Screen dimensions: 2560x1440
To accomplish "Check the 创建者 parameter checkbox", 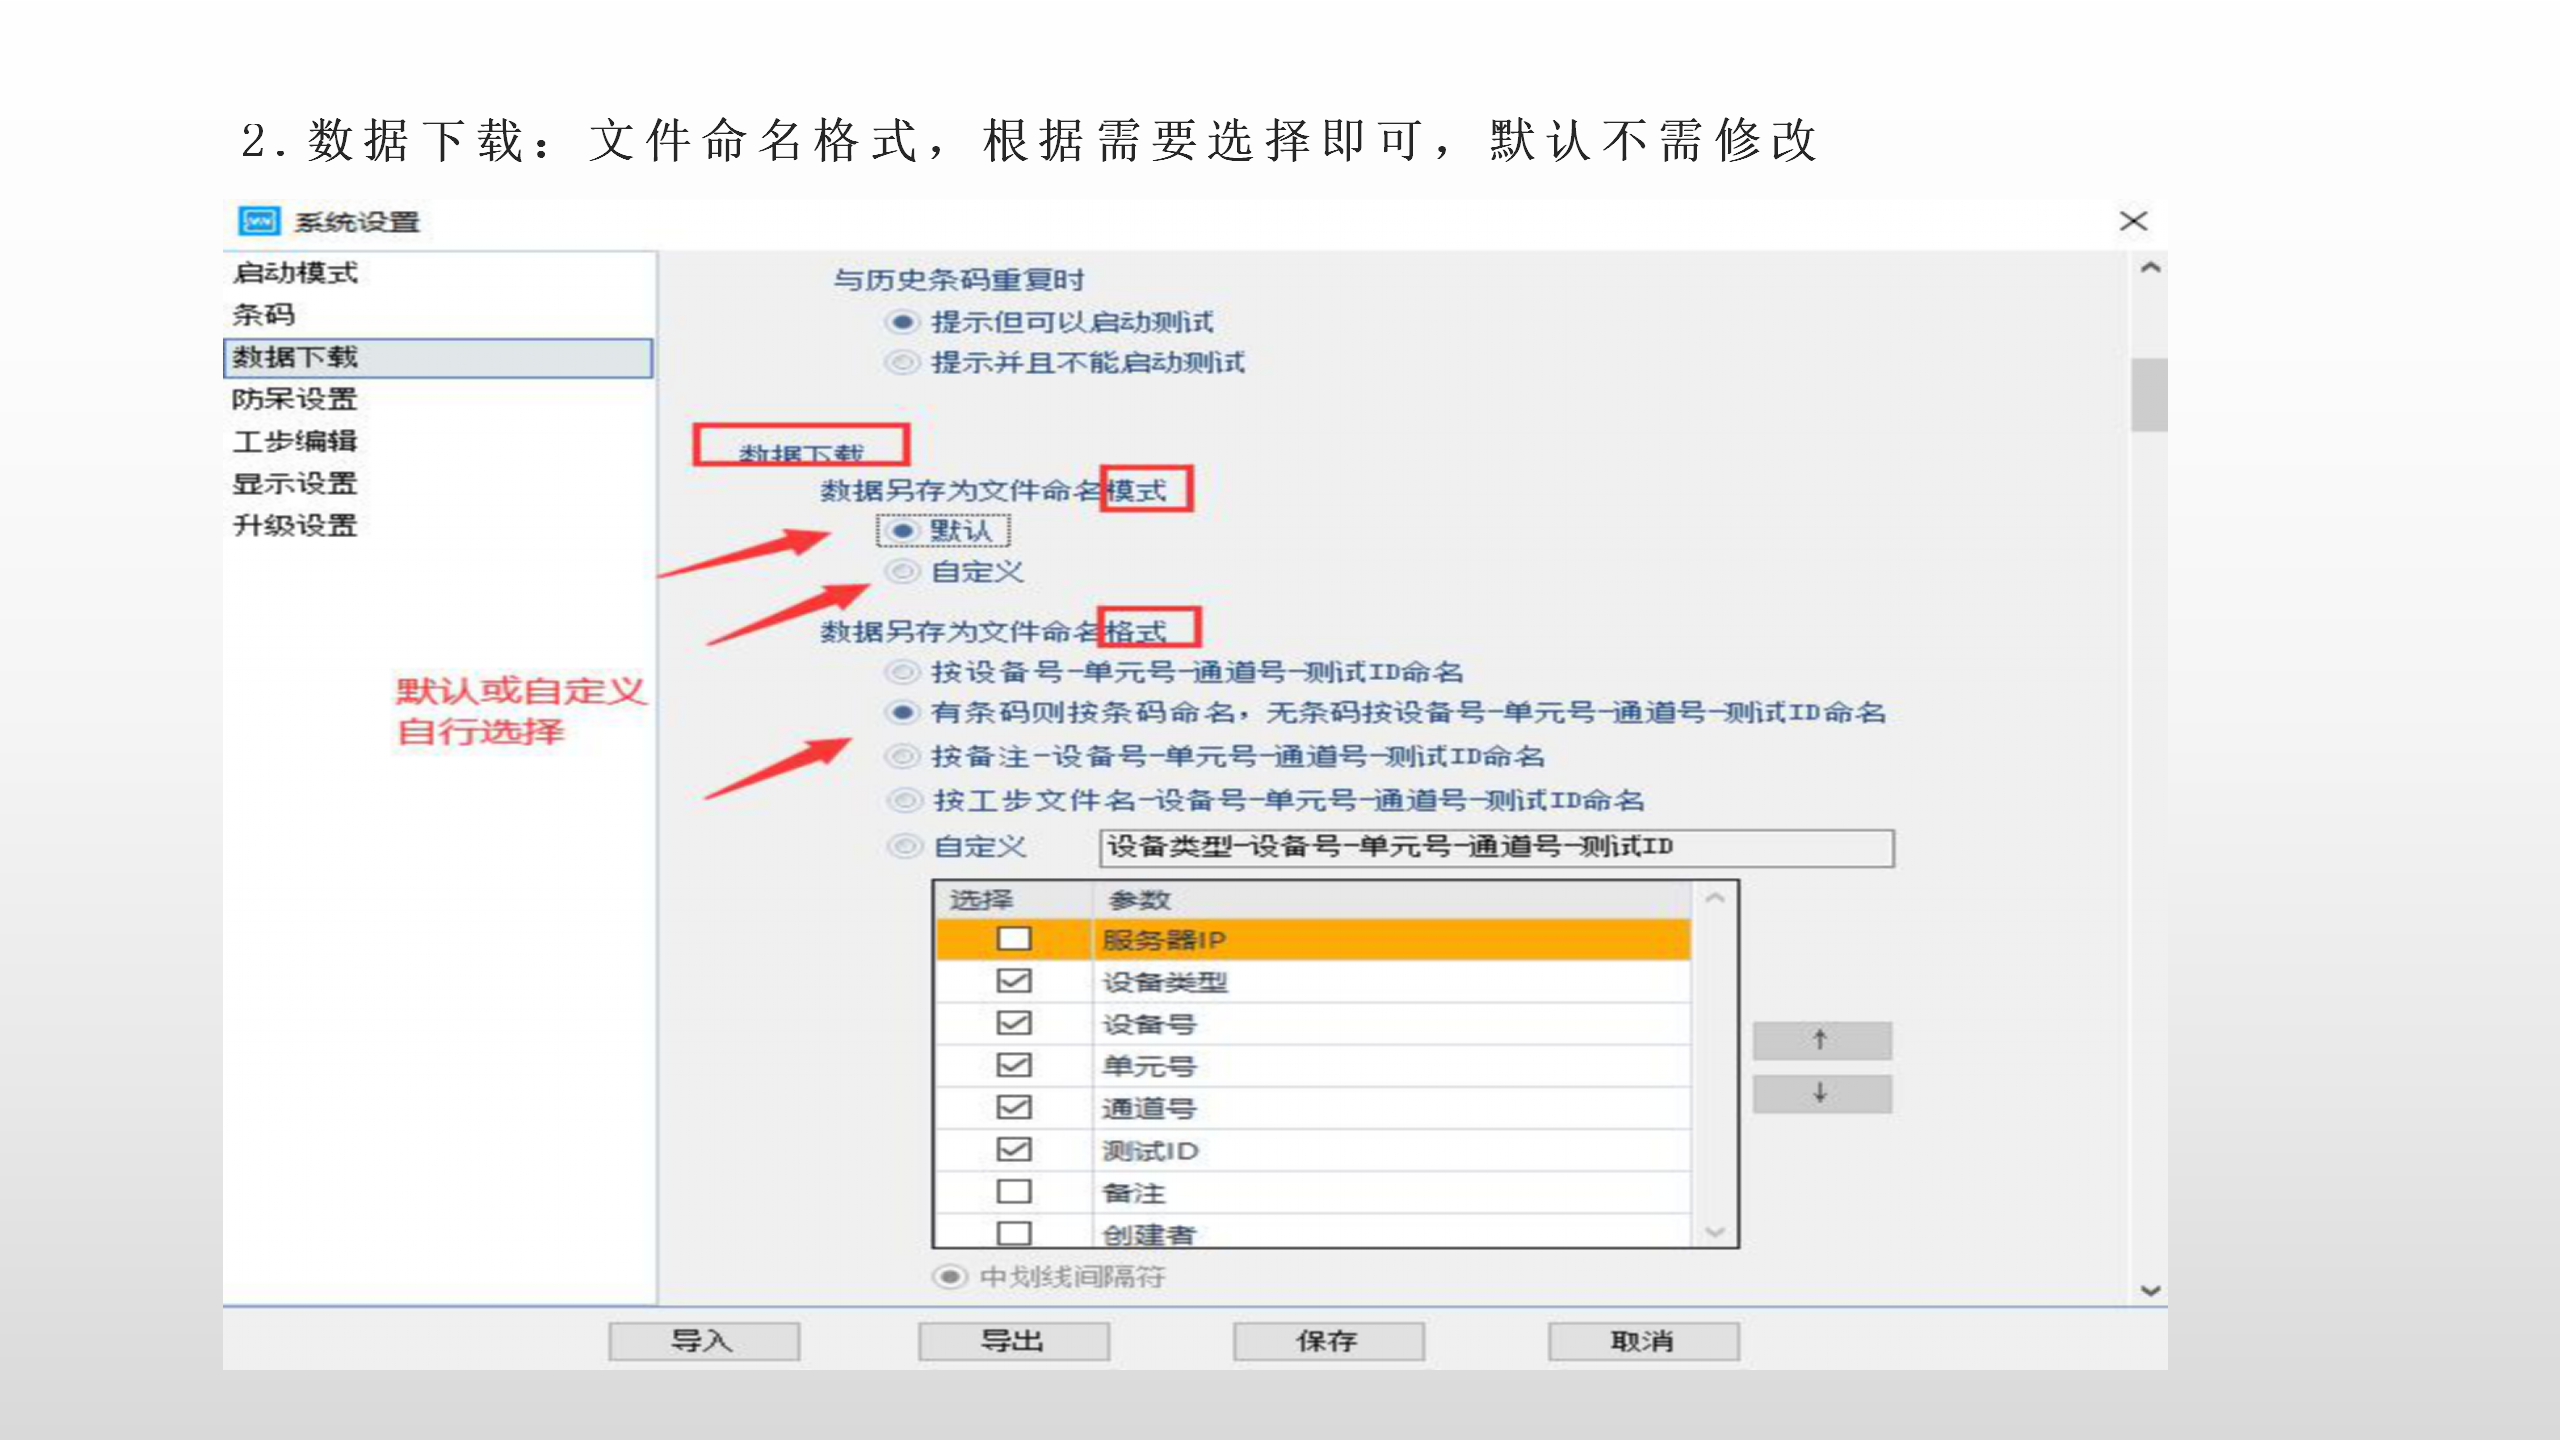I will pos(1013,1233).
